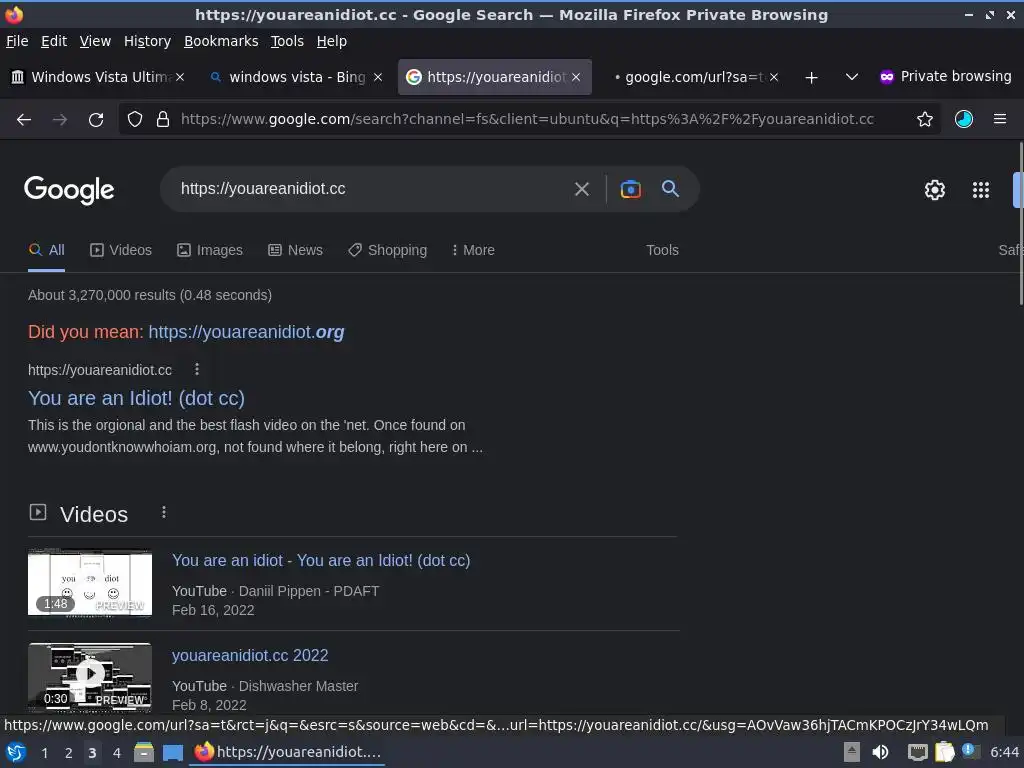The width and height of the screenshot is (1024, 768).
Task: Play the 1:48 video thumbnail
Action: pos(89,583)
